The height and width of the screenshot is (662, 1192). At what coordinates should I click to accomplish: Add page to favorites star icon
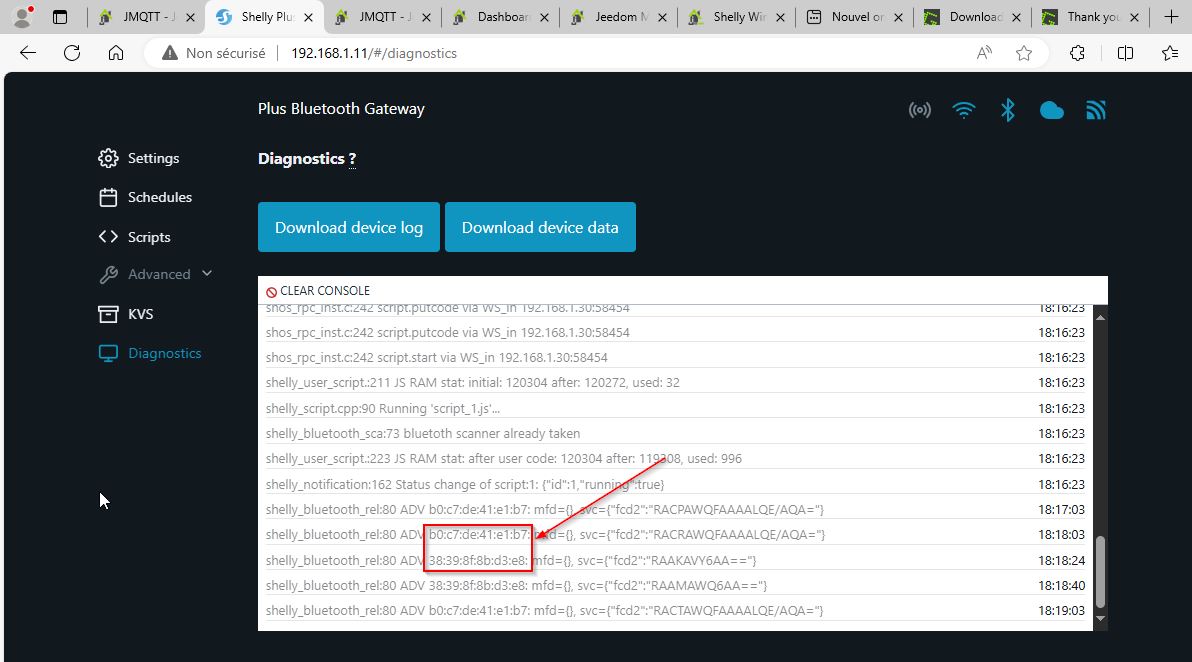(1024, 52)
